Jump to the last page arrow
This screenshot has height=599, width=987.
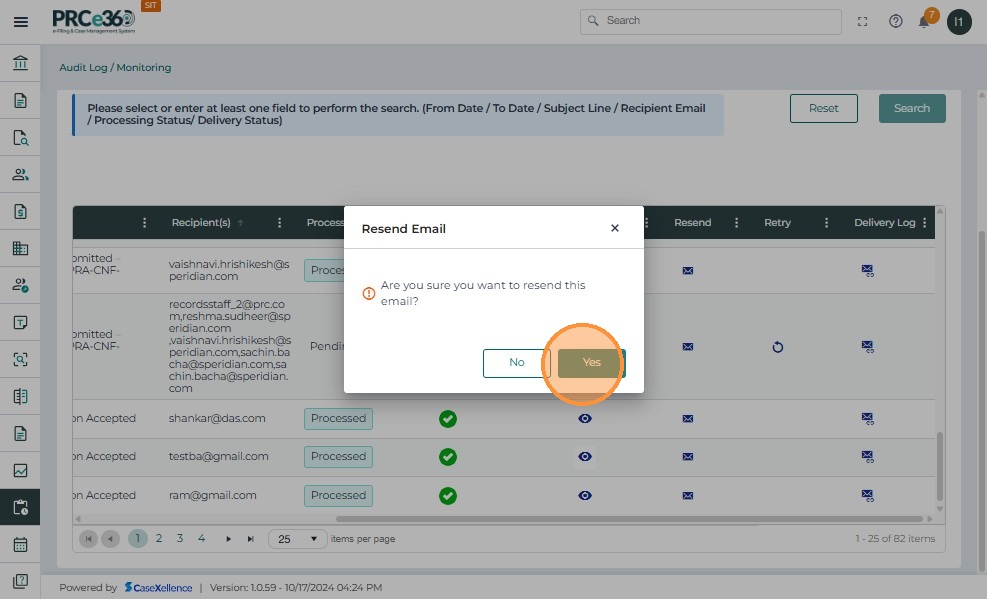tap(251, 539)
